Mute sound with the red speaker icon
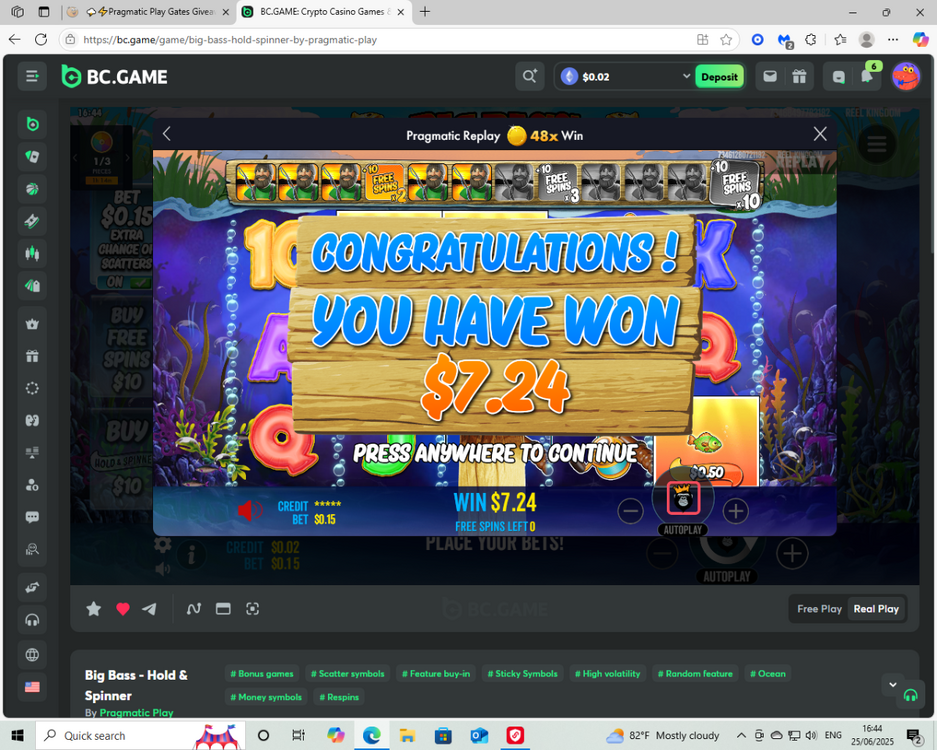937x750 pixels. [249, 511]
